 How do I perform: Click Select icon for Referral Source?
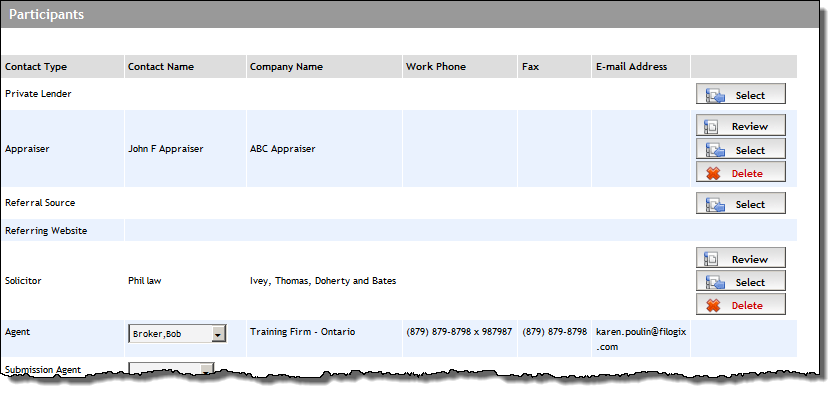pos(715,204)
